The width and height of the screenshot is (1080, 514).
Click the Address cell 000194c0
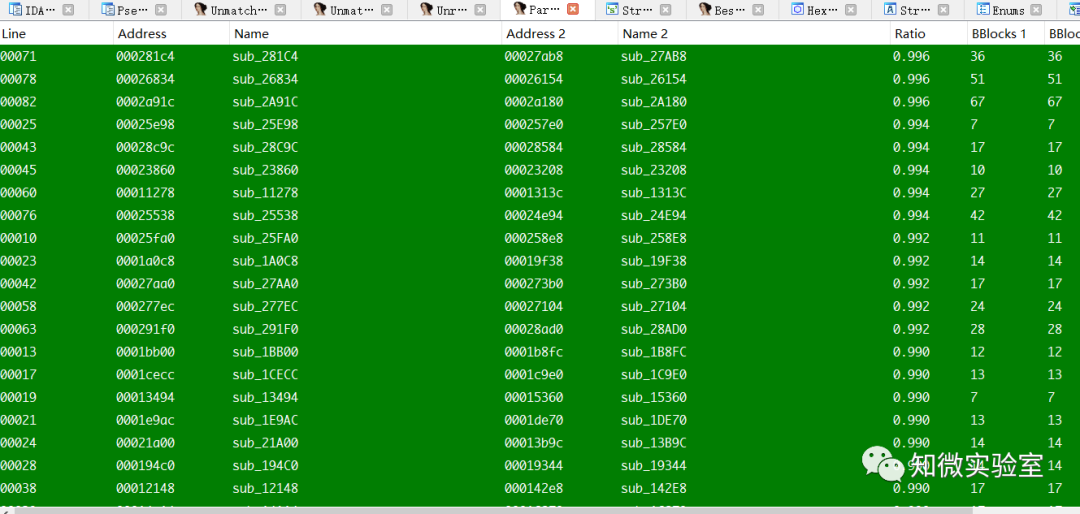point(145,466)
